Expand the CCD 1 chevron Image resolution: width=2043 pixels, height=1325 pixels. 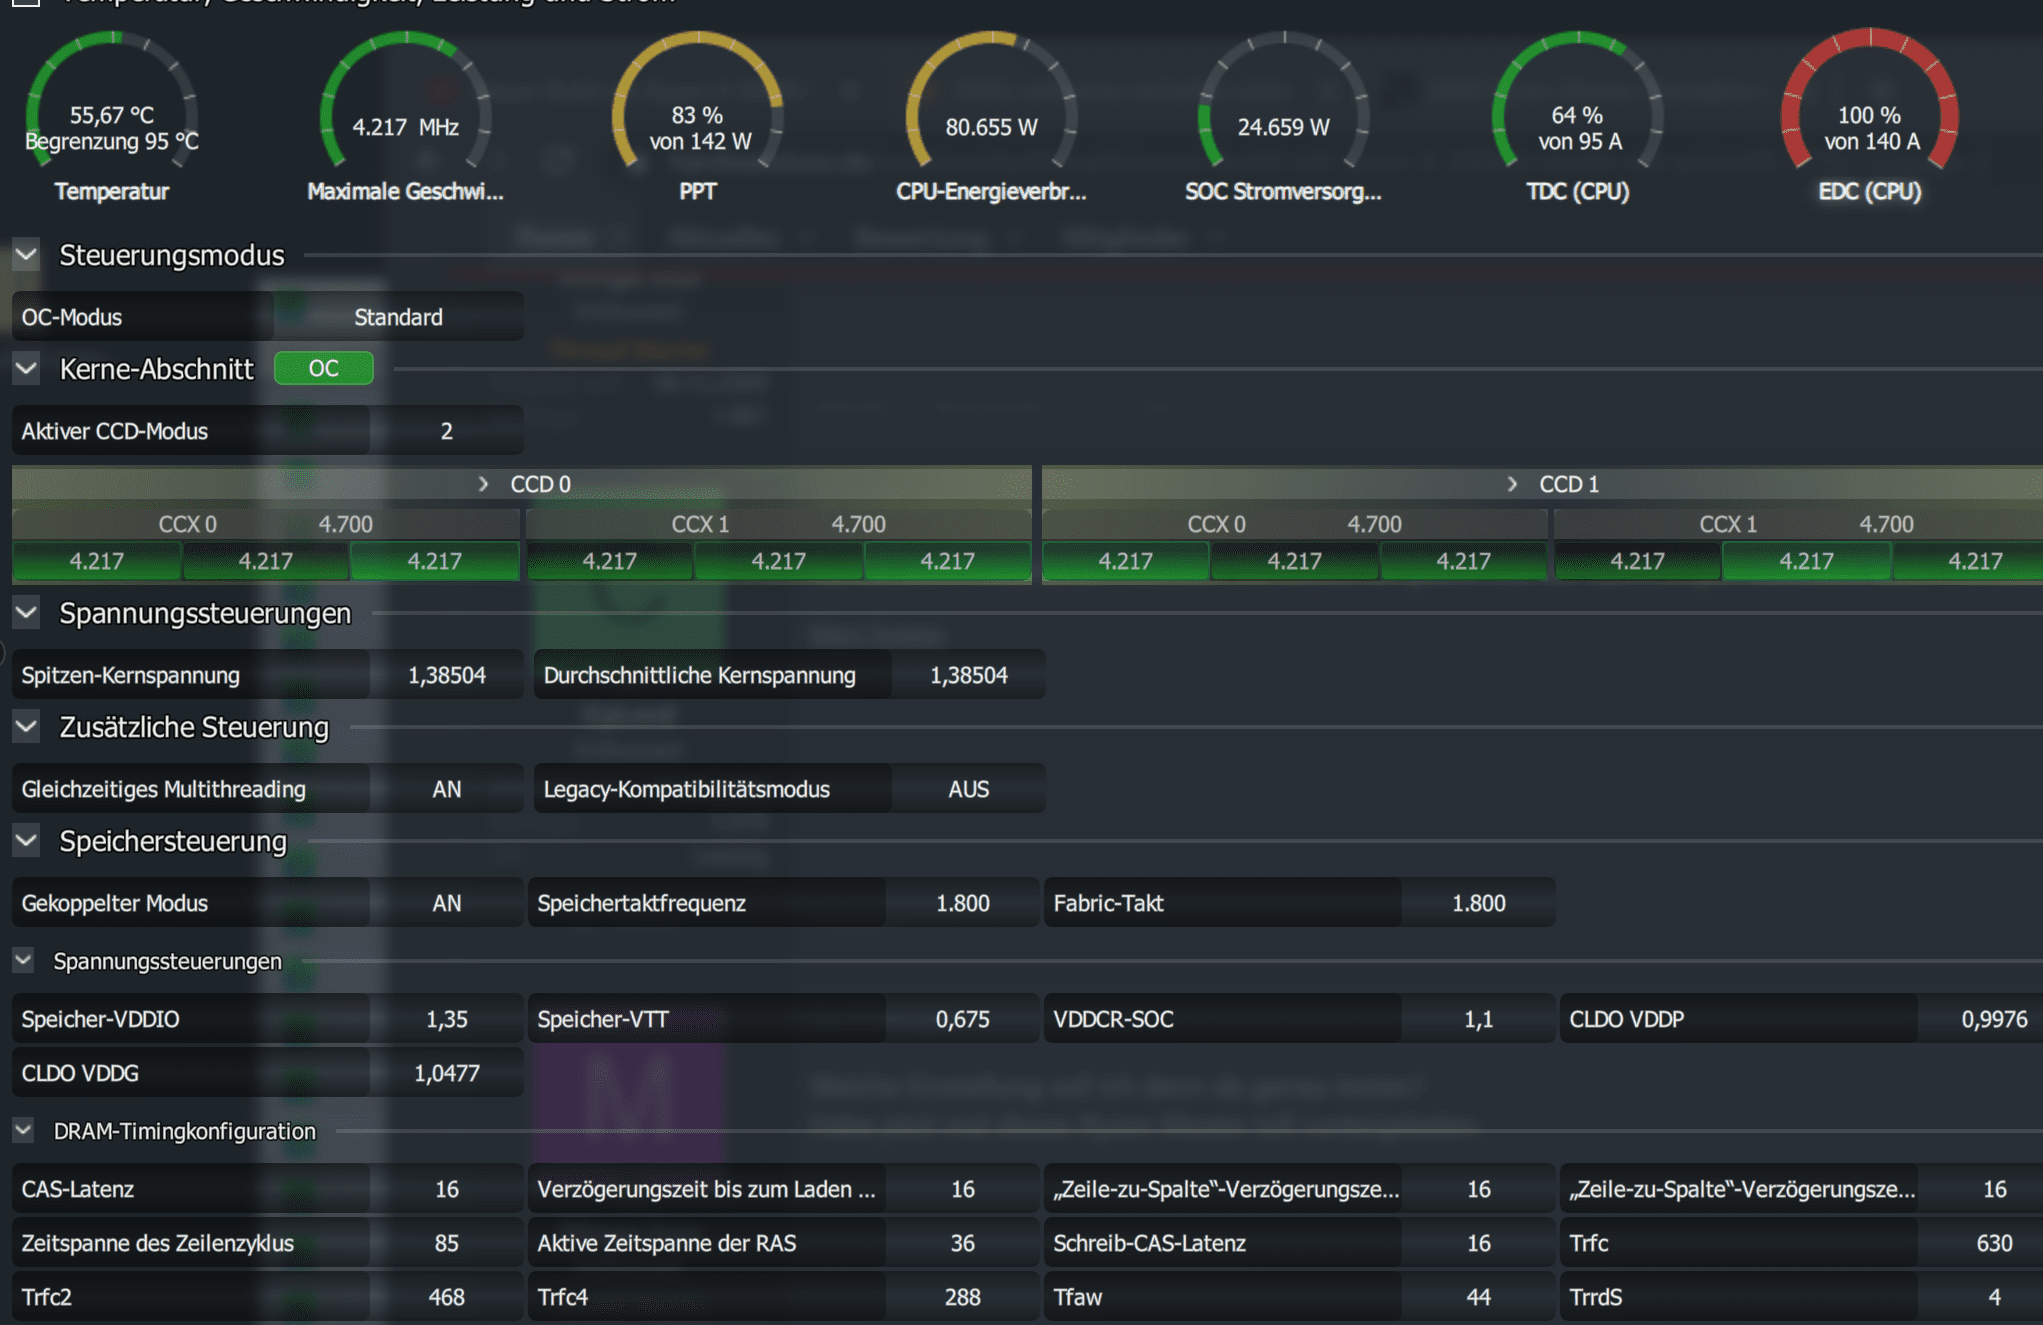pos(1513,484)
